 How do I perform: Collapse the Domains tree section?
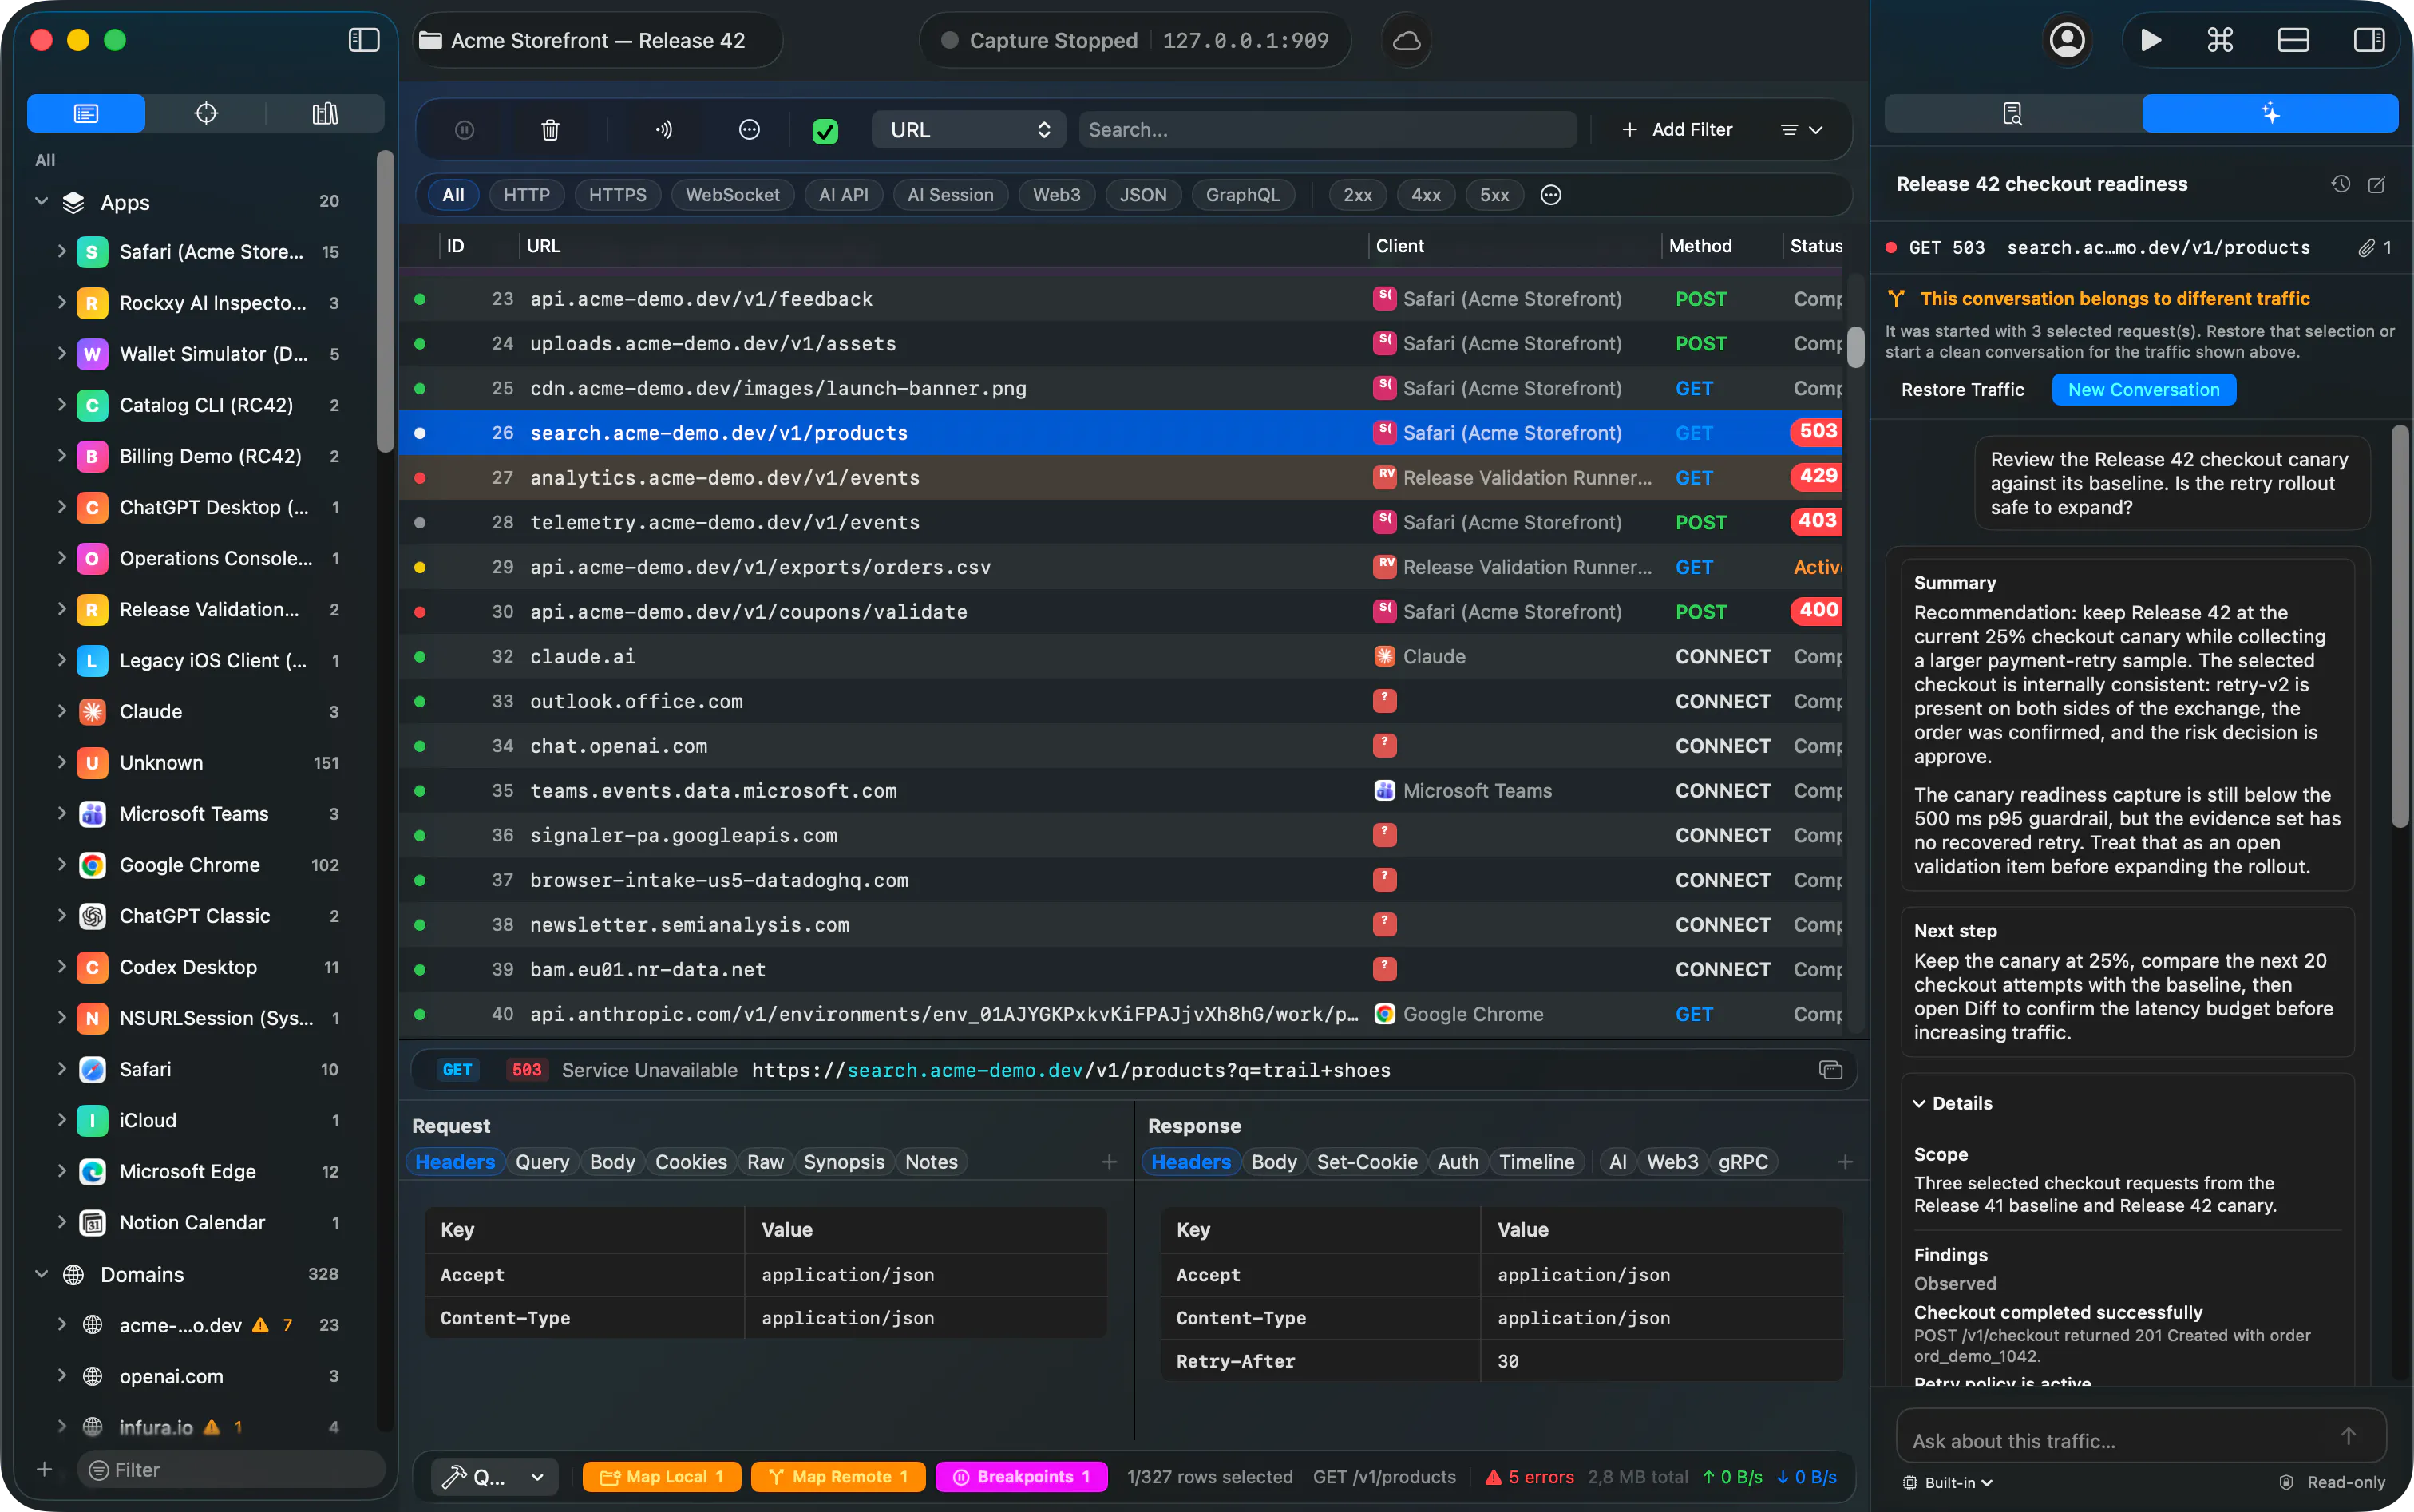point(41,1274)
